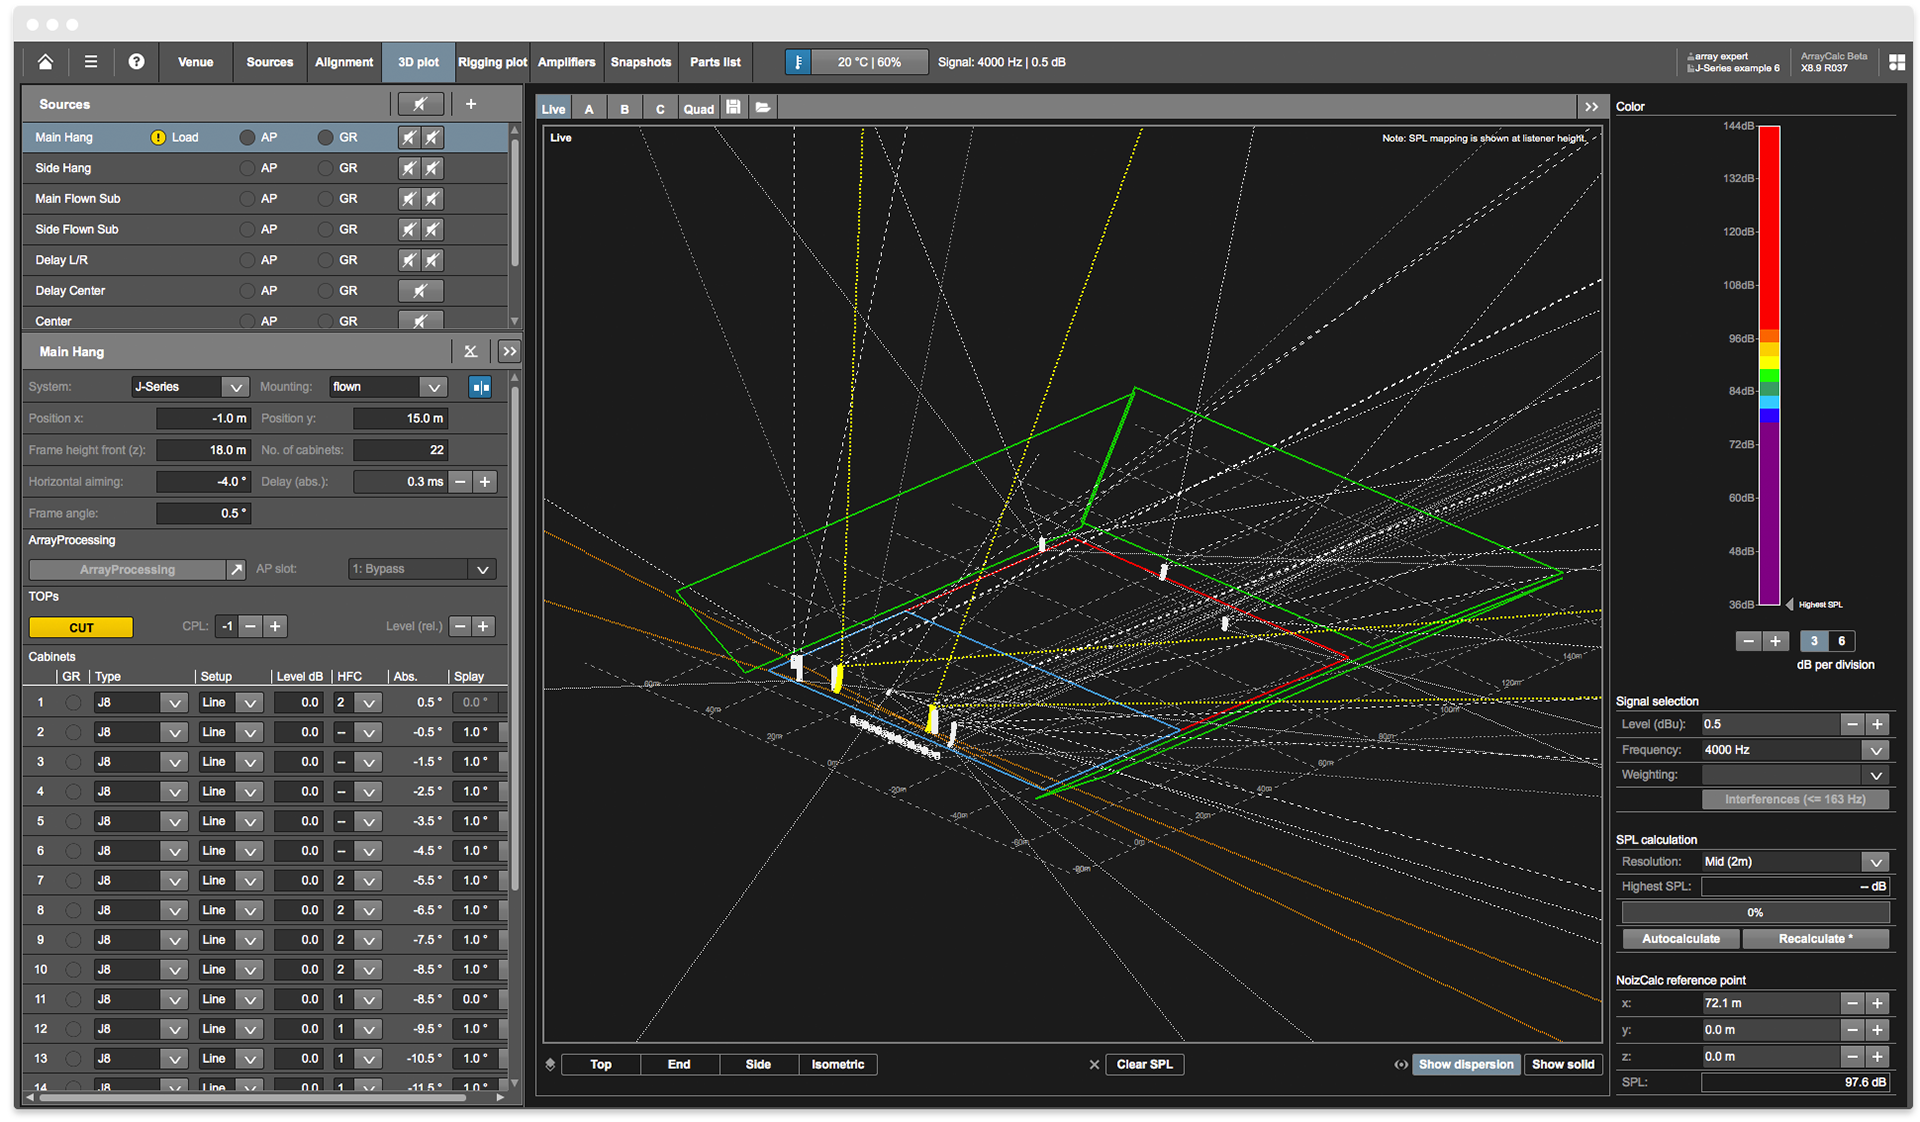Mute all sources in Sources header
Viewport: 1920px width, 1122px height.
(420, 104)
